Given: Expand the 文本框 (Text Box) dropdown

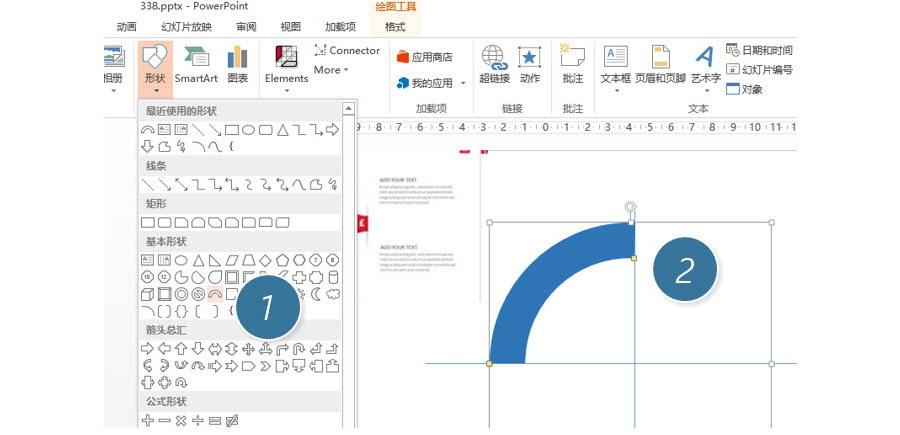Looking at the screenshot, I should (x=615, y=66).
